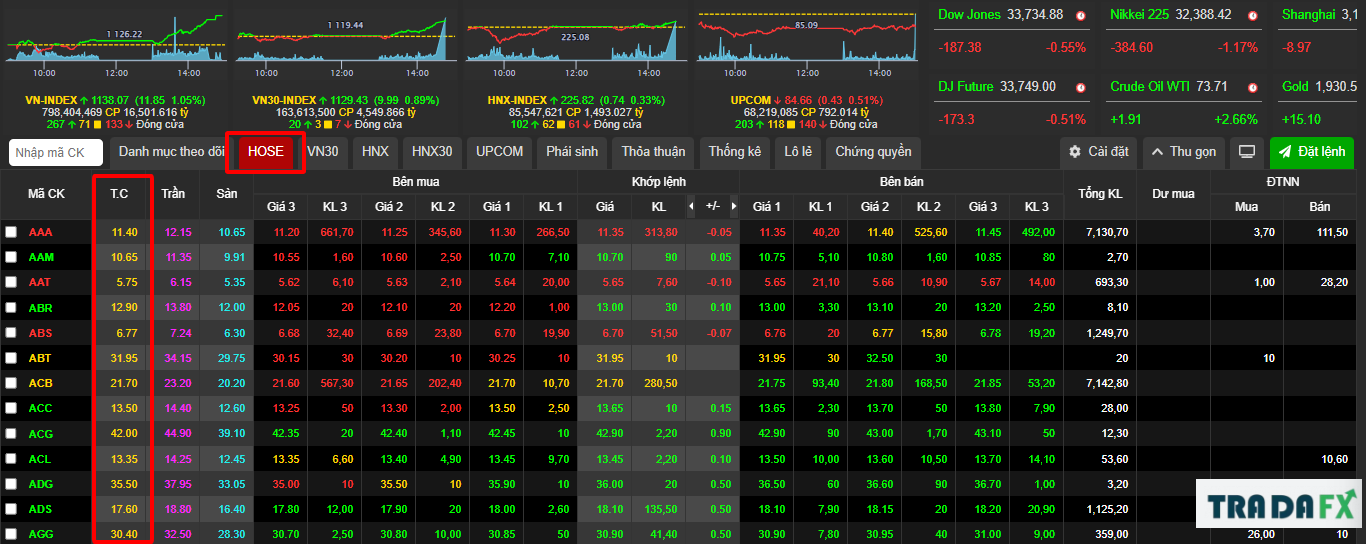Click the DJ Future label

(965, 87)
